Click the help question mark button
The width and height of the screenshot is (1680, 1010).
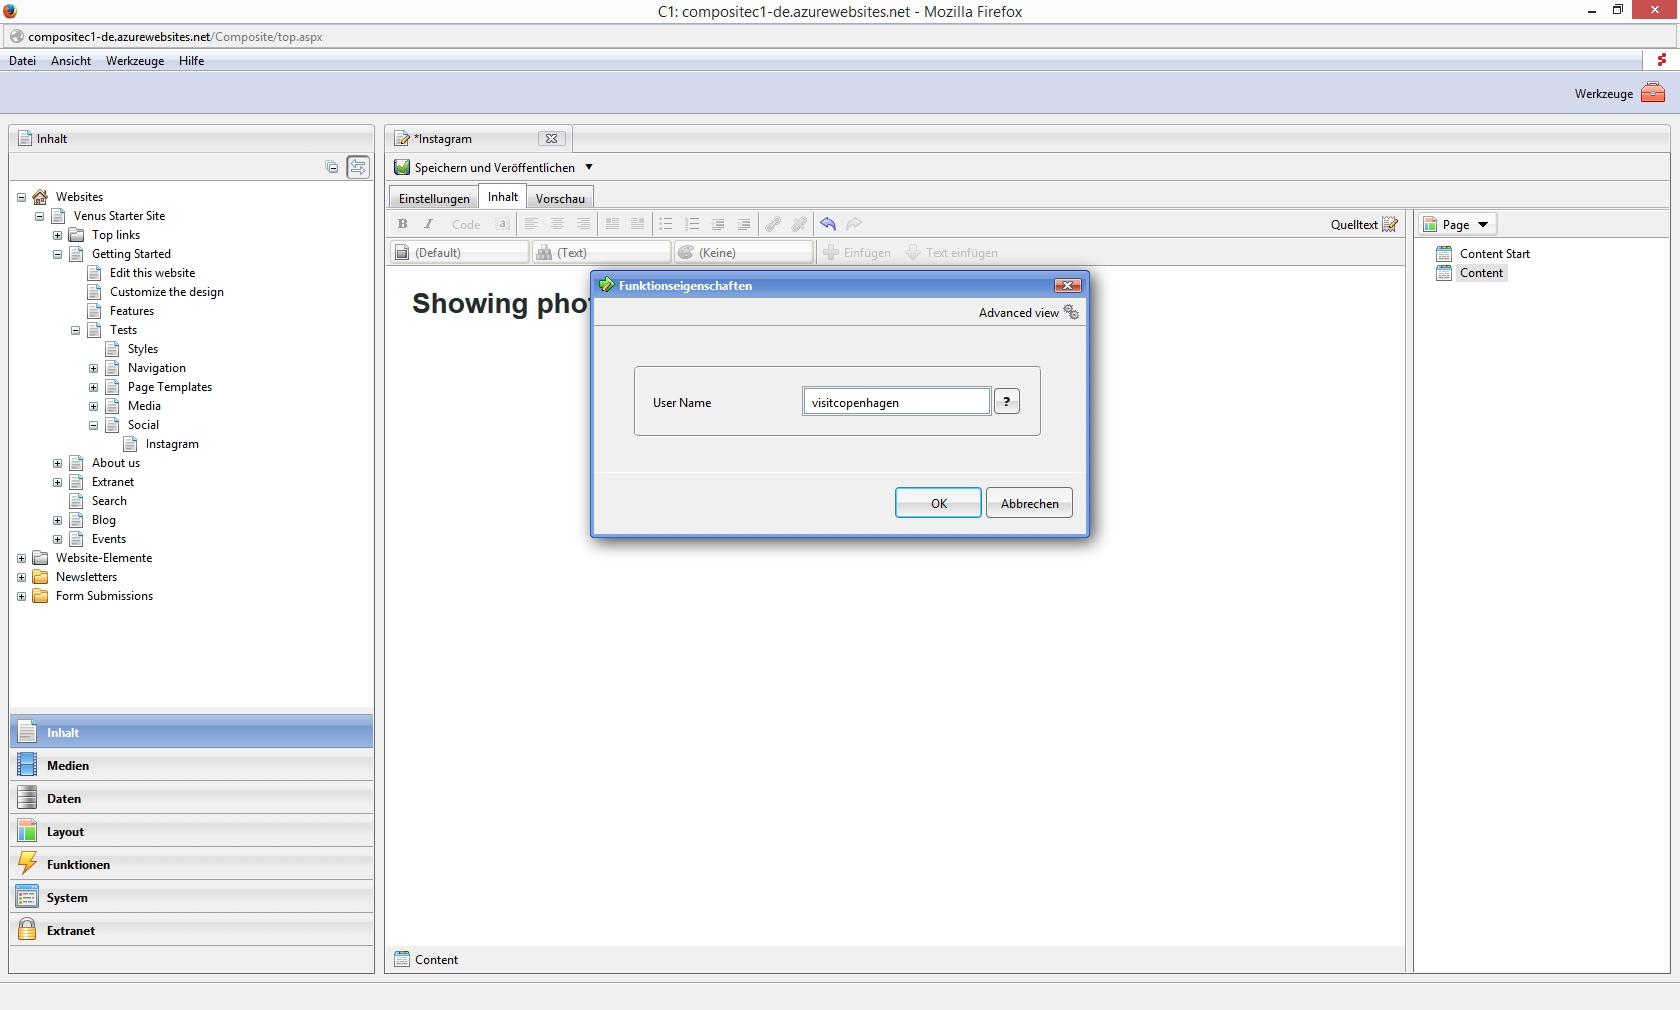[x=1006, y=402]
